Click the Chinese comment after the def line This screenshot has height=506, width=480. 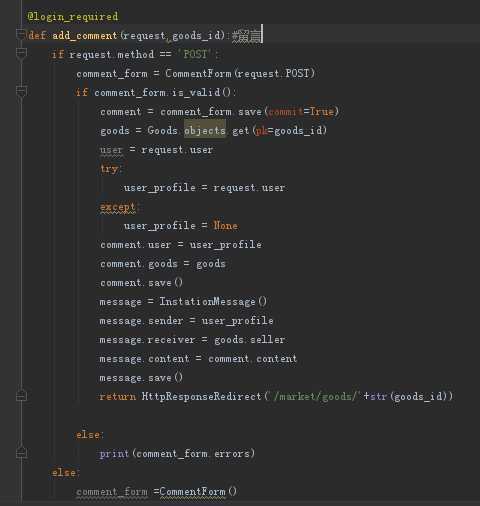click(246, 36)
